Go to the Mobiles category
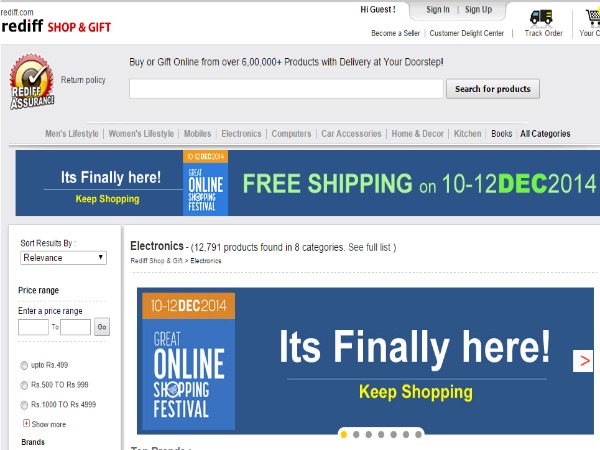 coord(197,134)
